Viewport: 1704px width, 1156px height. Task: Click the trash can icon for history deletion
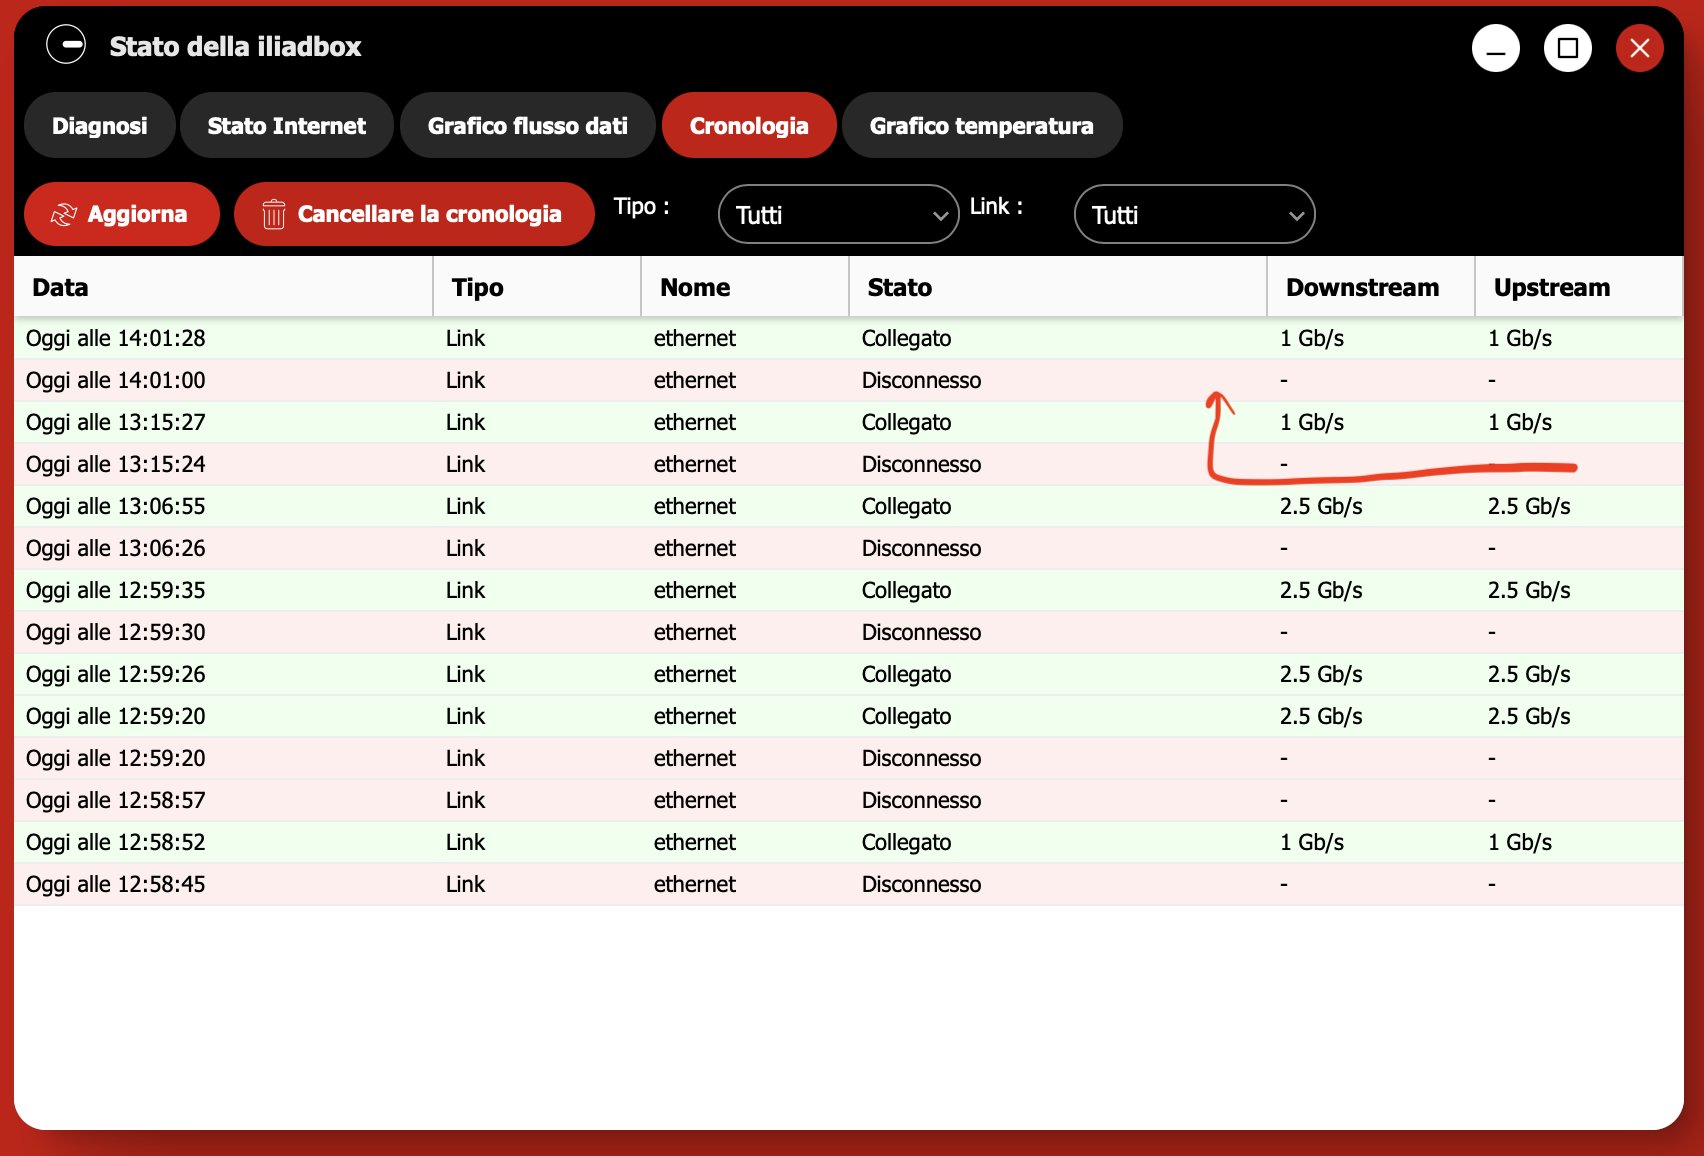pos(273,214)
